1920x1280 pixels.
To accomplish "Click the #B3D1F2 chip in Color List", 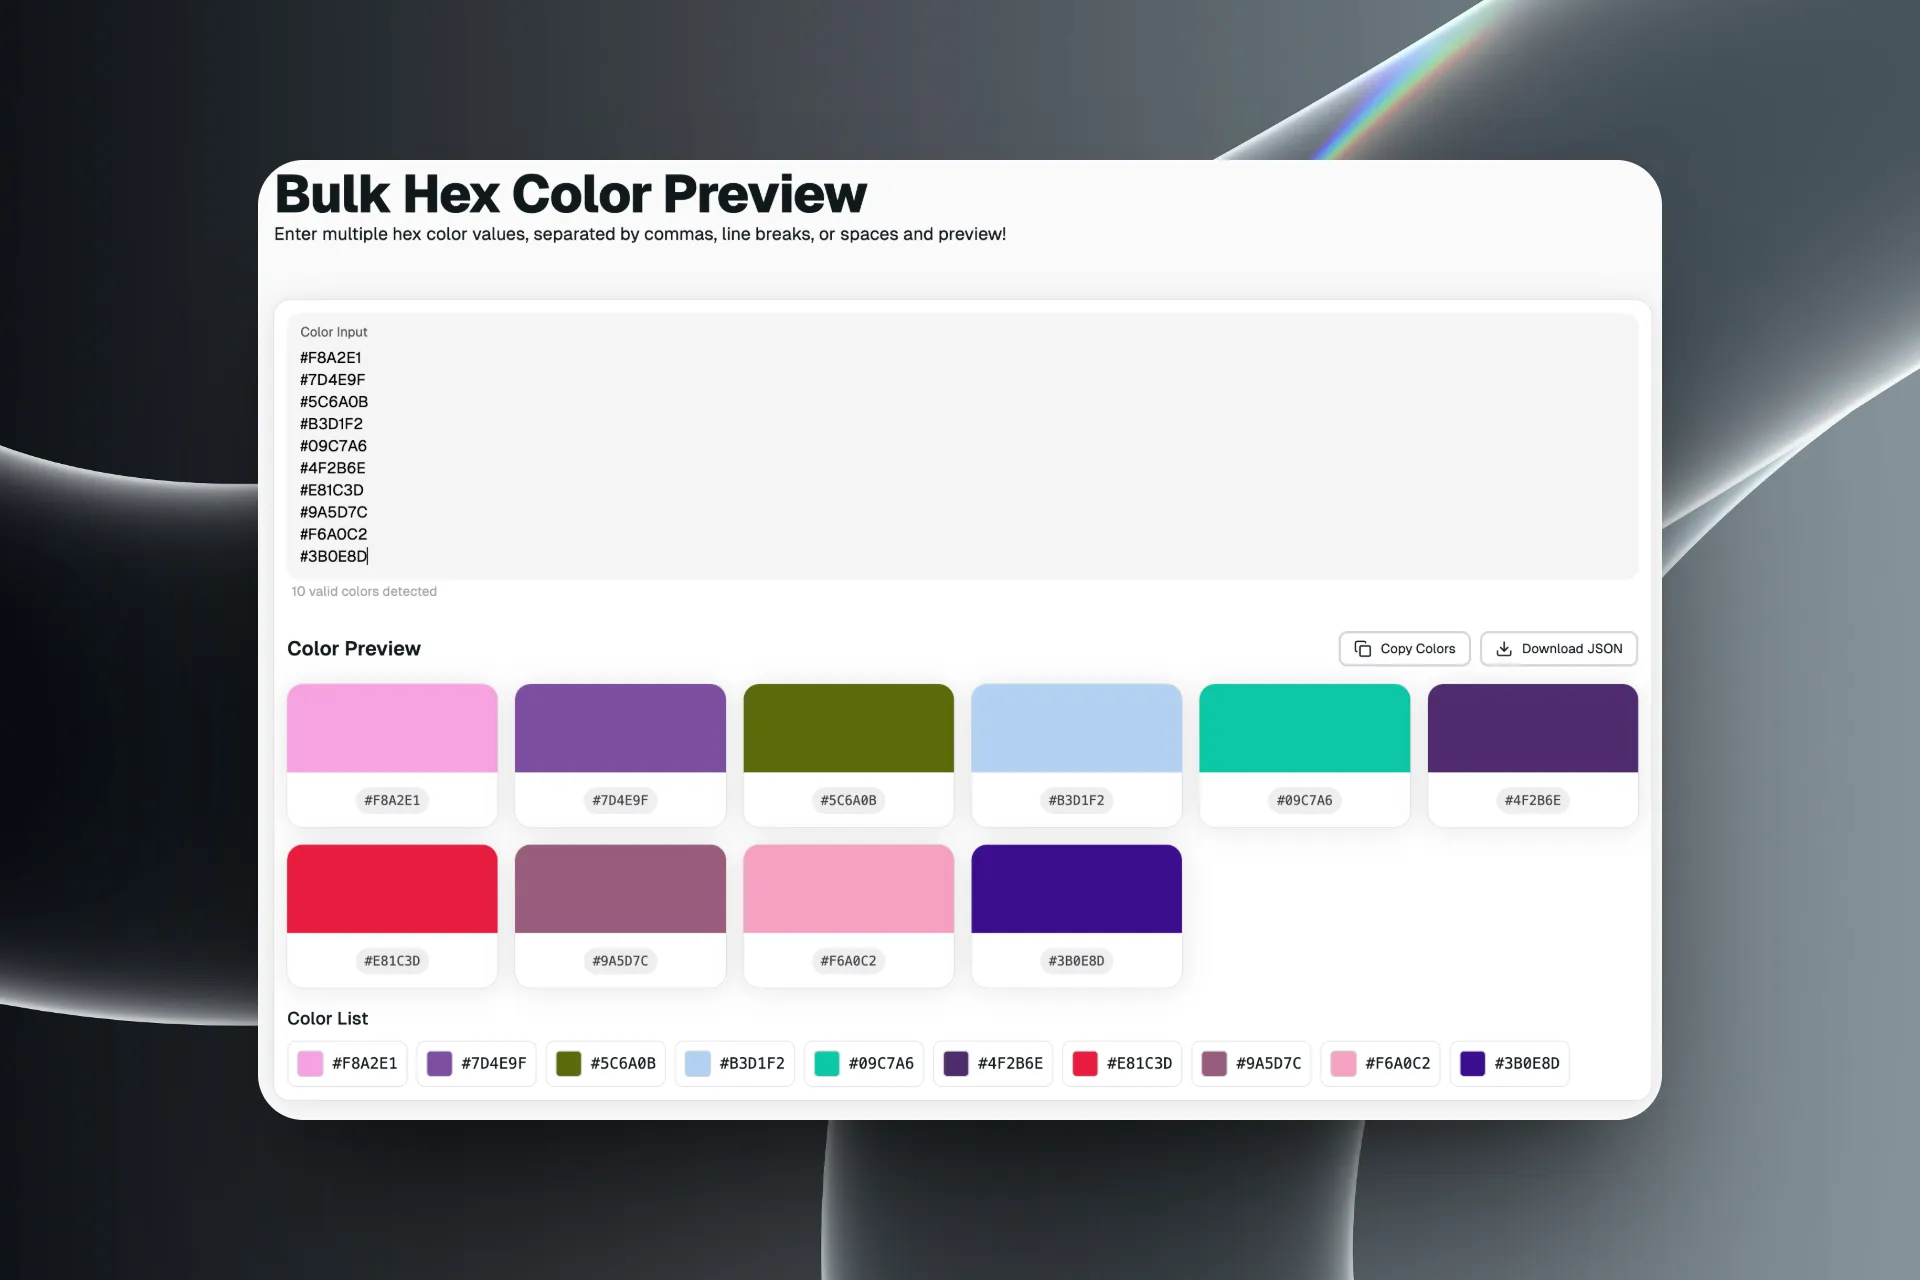I will coord(735,1063).
